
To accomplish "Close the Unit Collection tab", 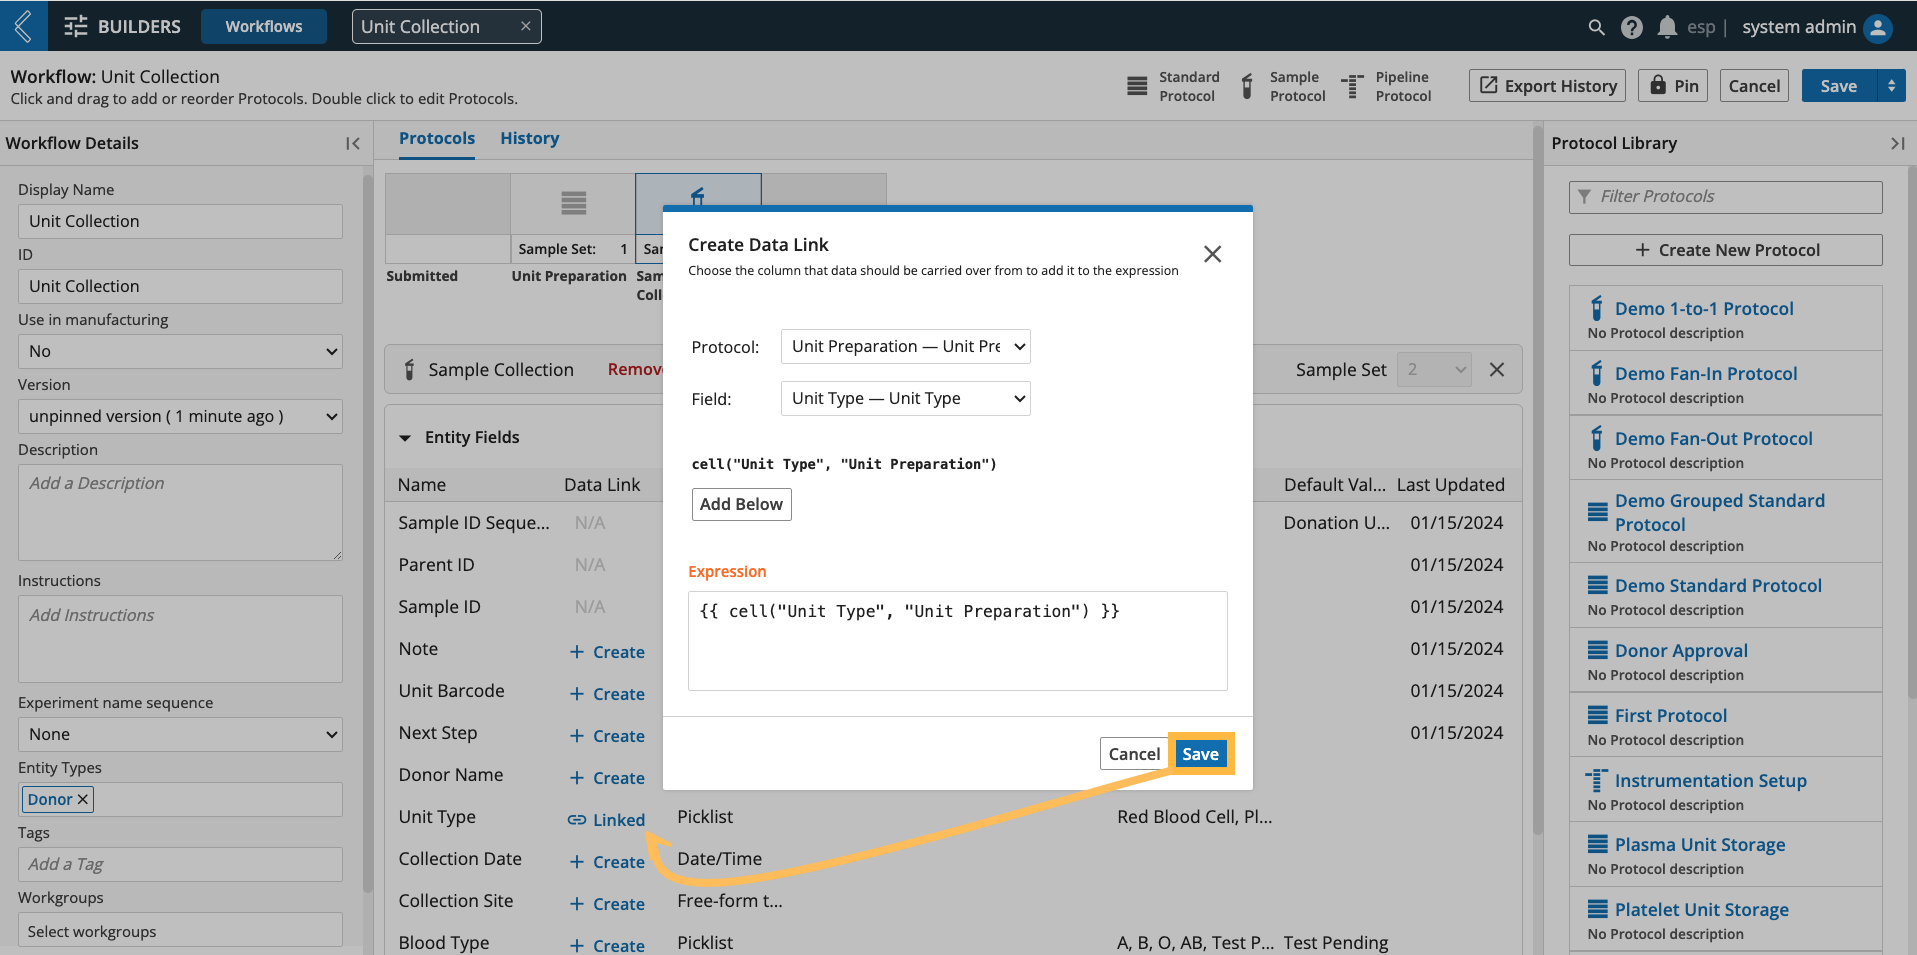I will 525,26.
